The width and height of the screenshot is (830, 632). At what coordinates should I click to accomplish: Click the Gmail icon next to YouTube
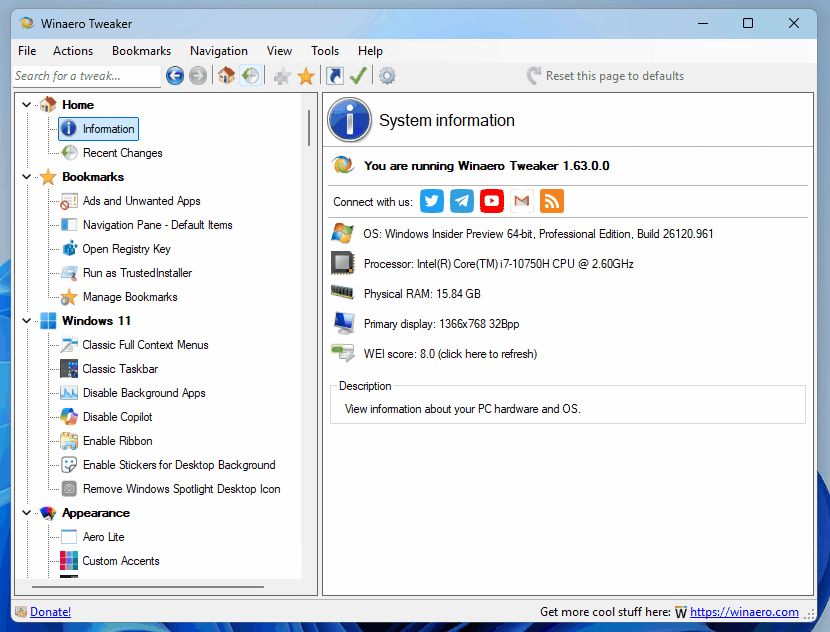click(521, 201)
